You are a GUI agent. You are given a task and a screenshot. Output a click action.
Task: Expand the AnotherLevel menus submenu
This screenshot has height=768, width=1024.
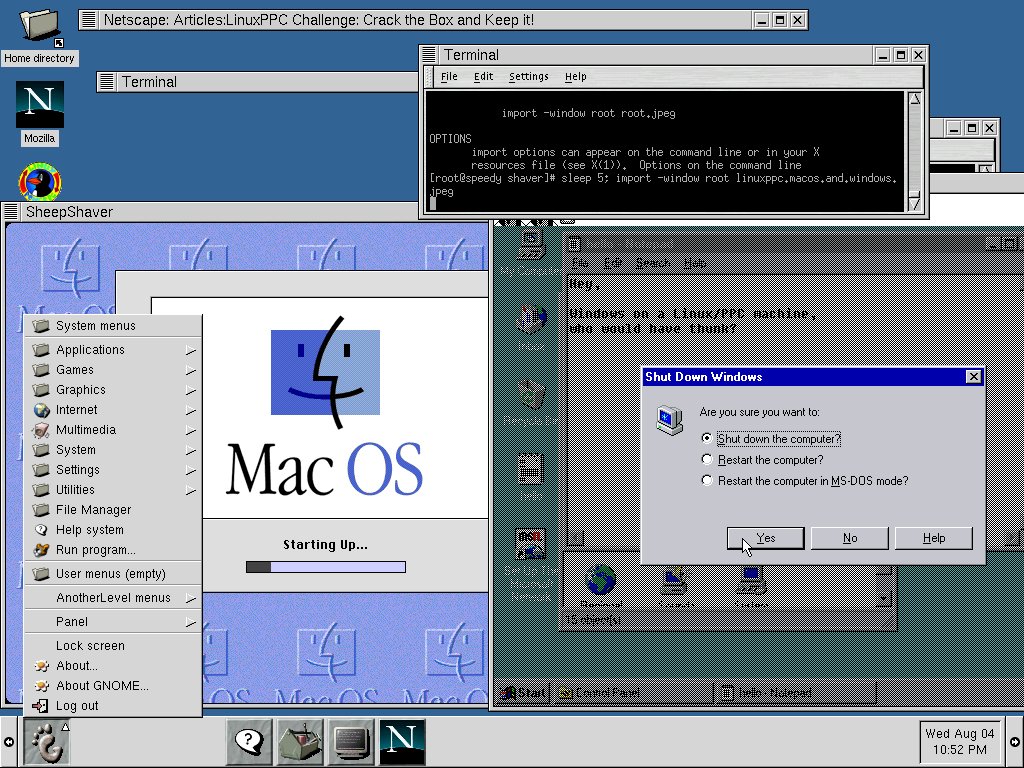pyautogui.click(x=114, y=598)
